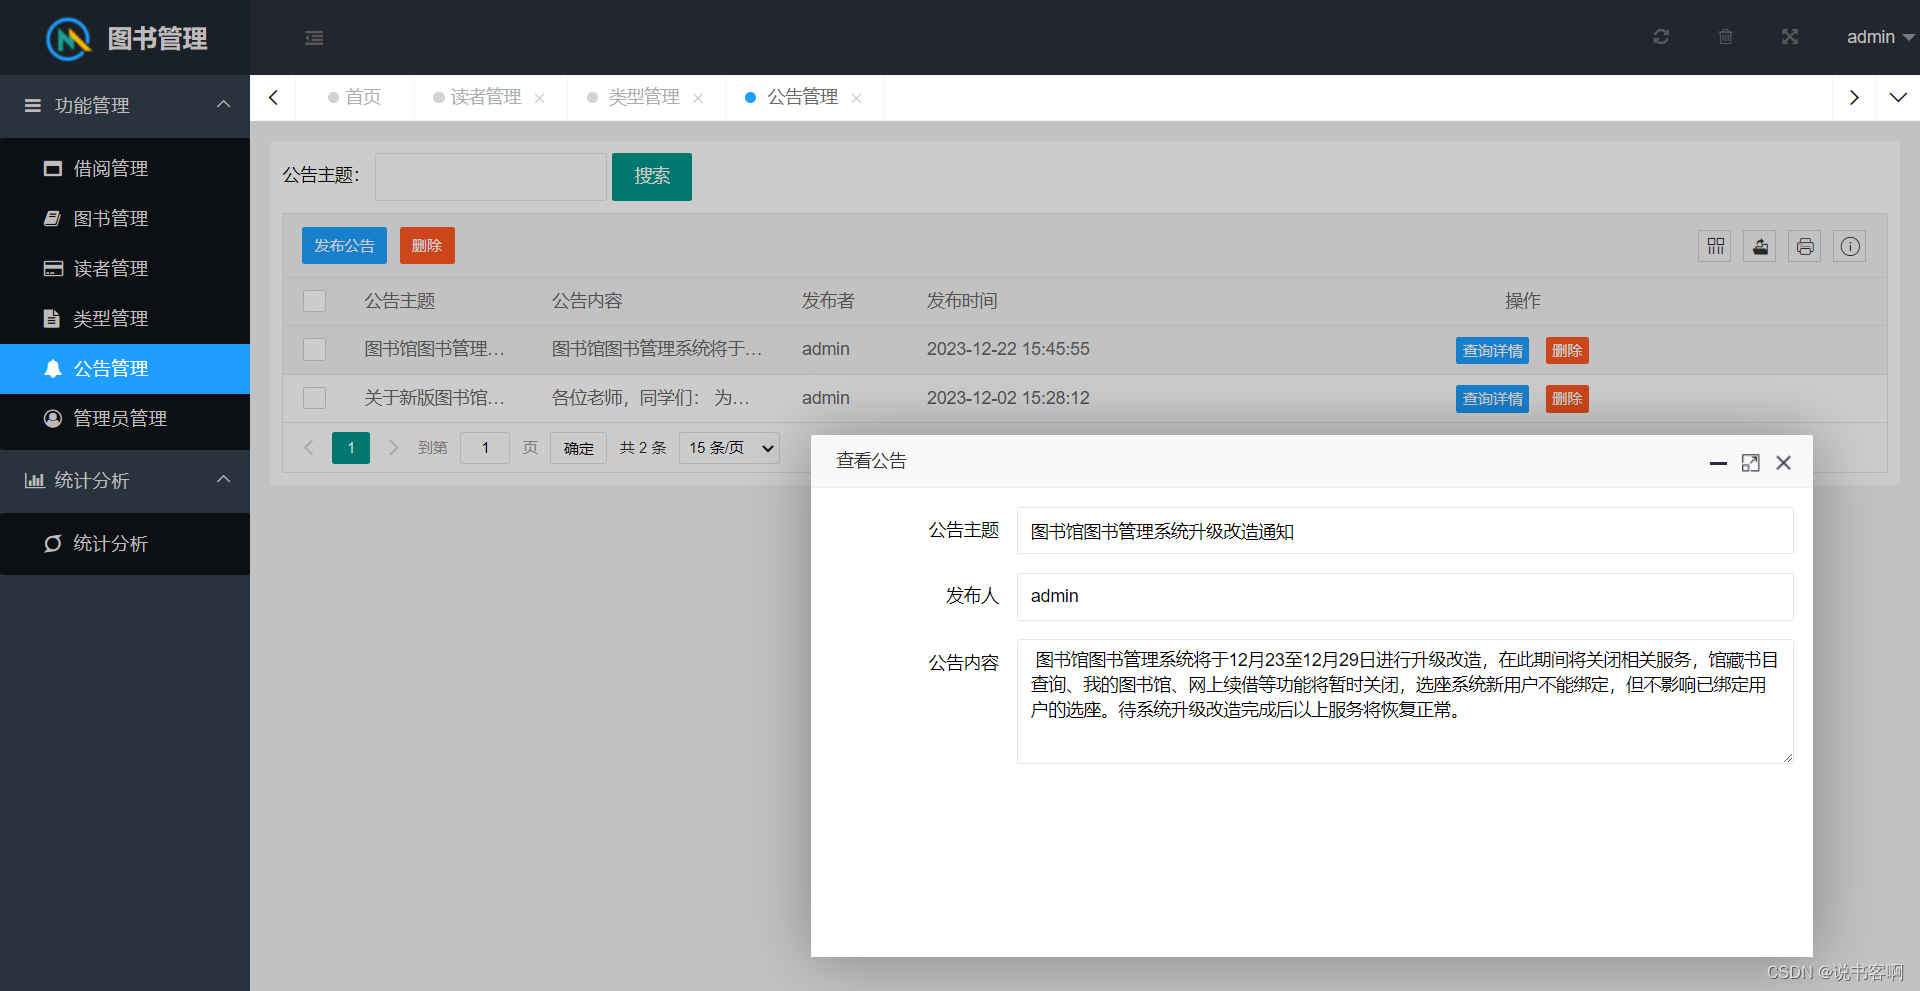Collapse the 功能管理 menu group
This screenshot has width=1920, height=991.
click(125, 105)
